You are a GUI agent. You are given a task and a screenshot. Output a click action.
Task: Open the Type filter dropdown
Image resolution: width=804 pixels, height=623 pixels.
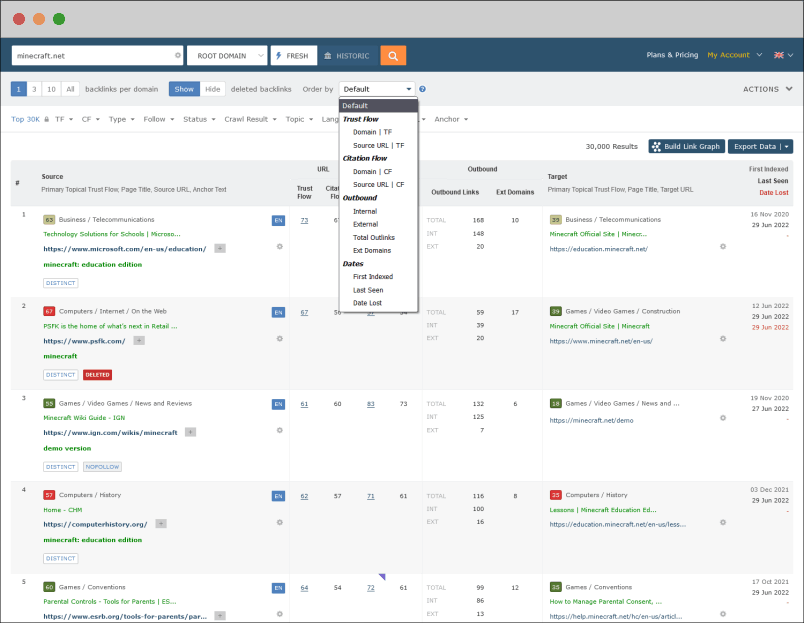click(x=122, y=119)
